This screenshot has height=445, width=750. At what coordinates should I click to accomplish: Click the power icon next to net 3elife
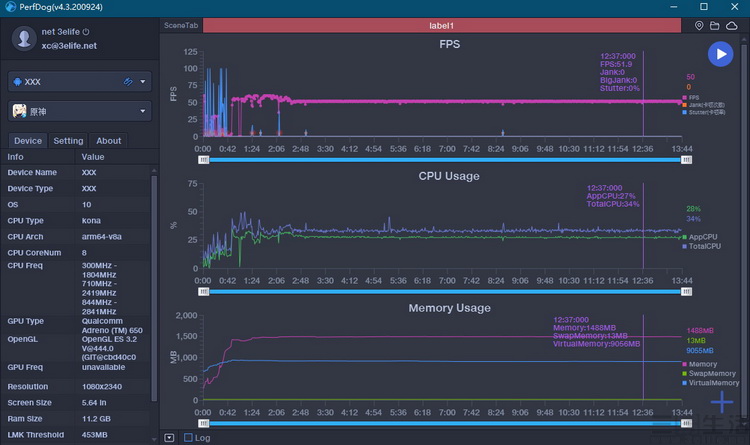pyautogui.click(x=86, y=32)
